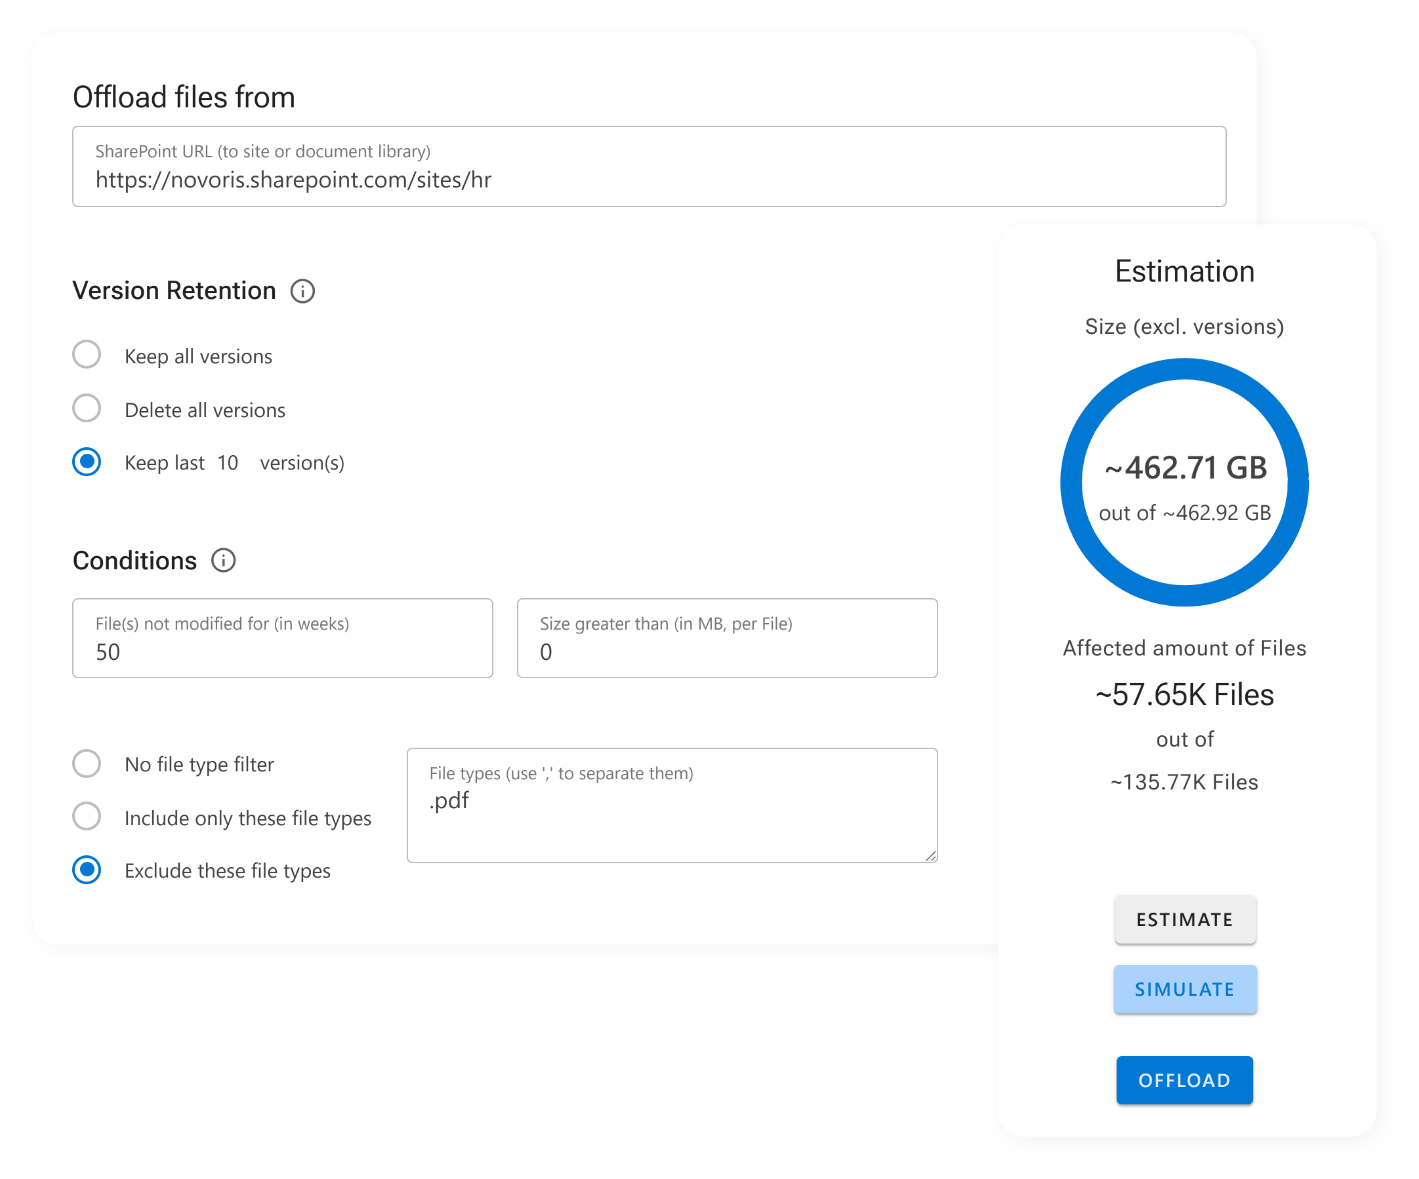Click the Conditions info icon
Image resolution: width=1419 pixels, height=1179 pixels.
(224, 560)
